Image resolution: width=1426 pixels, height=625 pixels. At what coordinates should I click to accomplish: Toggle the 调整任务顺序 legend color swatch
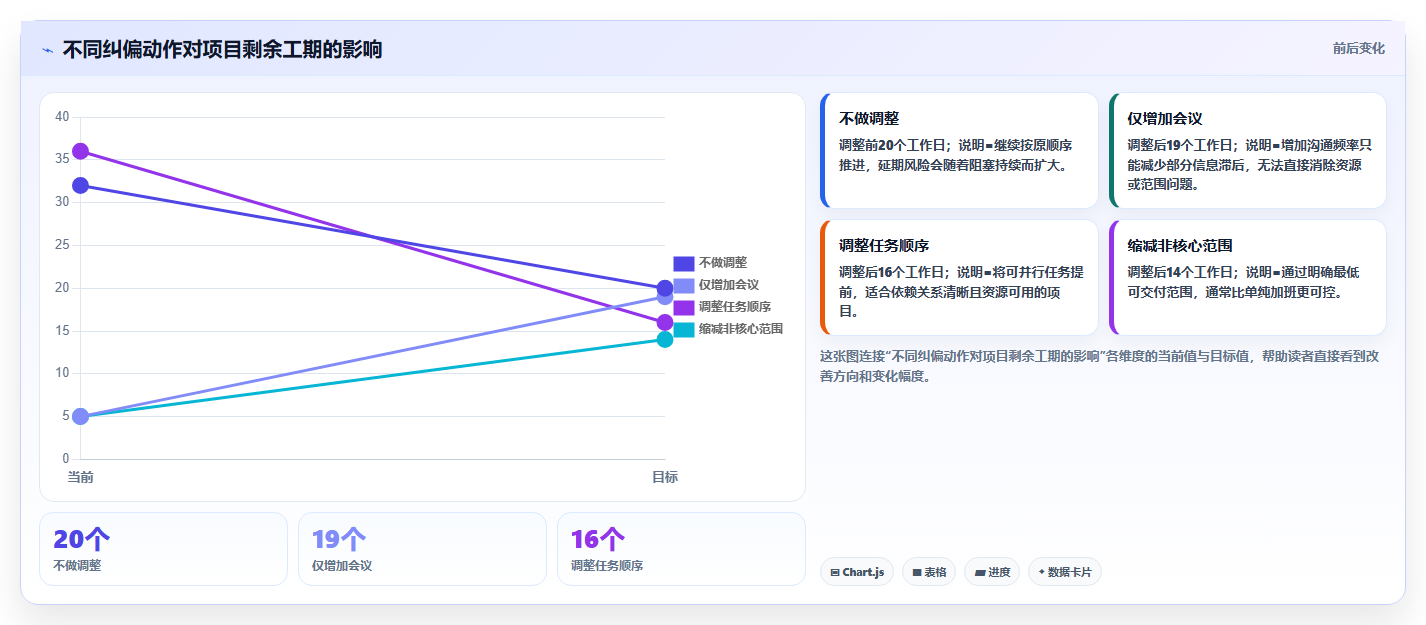(683, 307)
